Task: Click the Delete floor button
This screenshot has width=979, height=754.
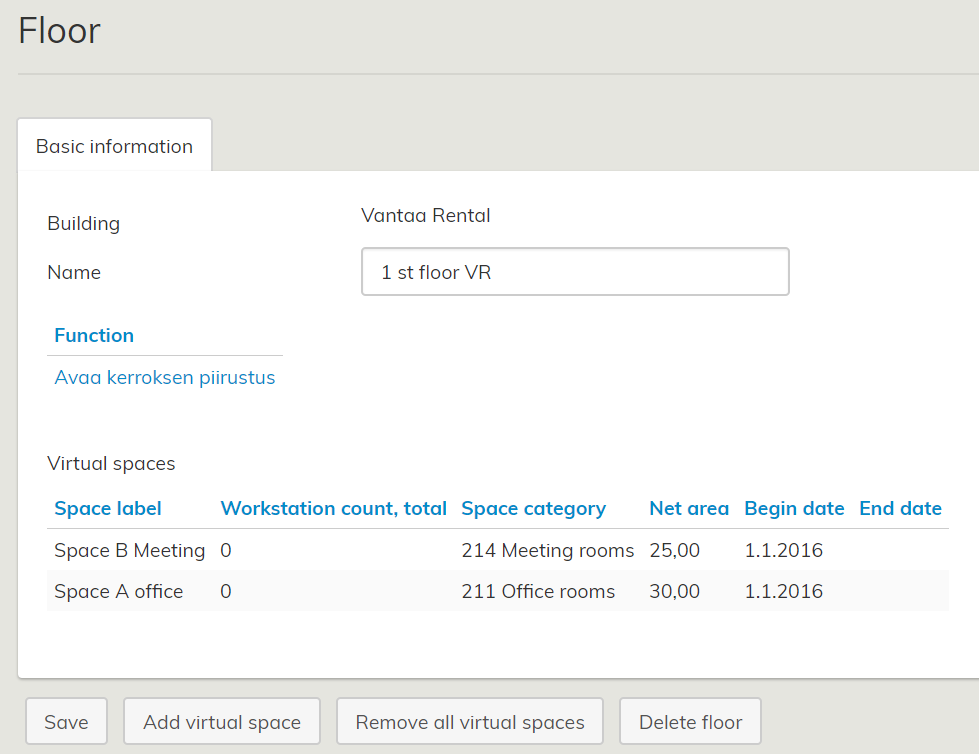Action: point(690,722)
